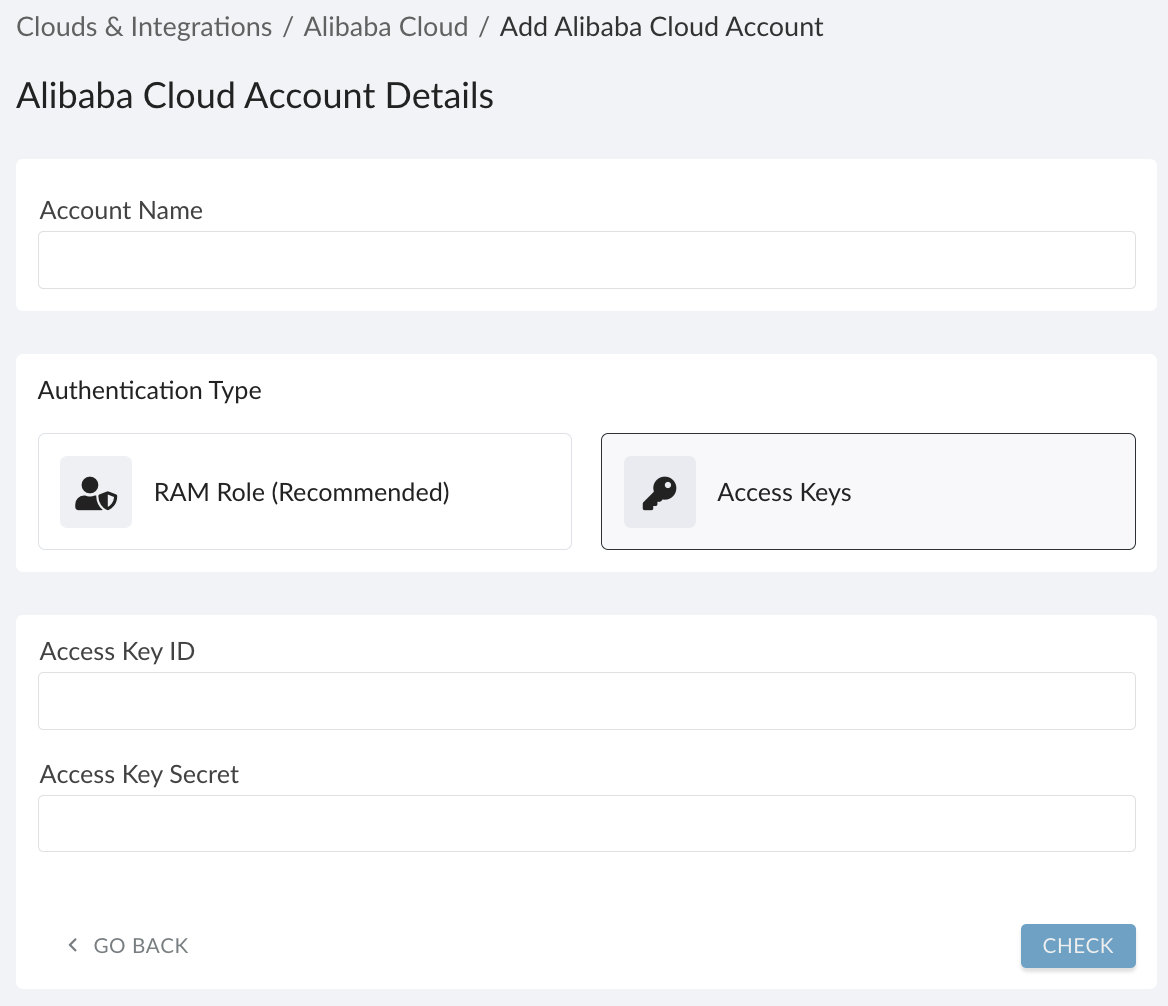This screenshot has width=1168, height=1006.
Task: Click the Alibaba Cloud Account Details heading
Action: point(254,95)
